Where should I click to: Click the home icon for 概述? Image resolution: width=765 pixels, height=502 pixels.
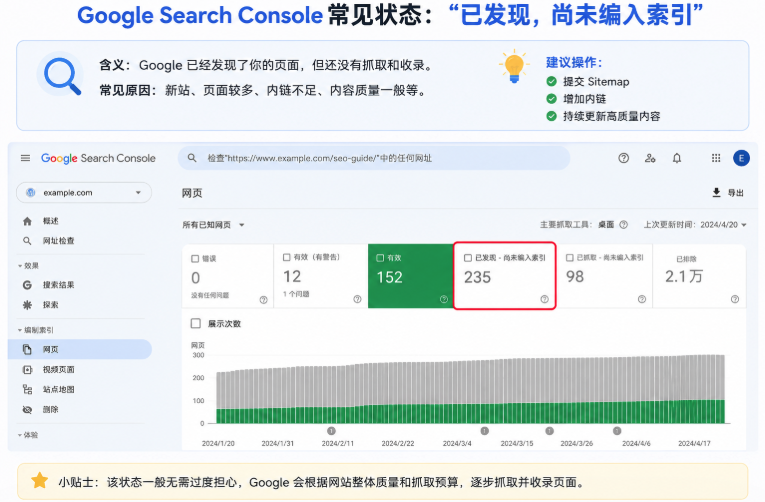pos(27,221)
